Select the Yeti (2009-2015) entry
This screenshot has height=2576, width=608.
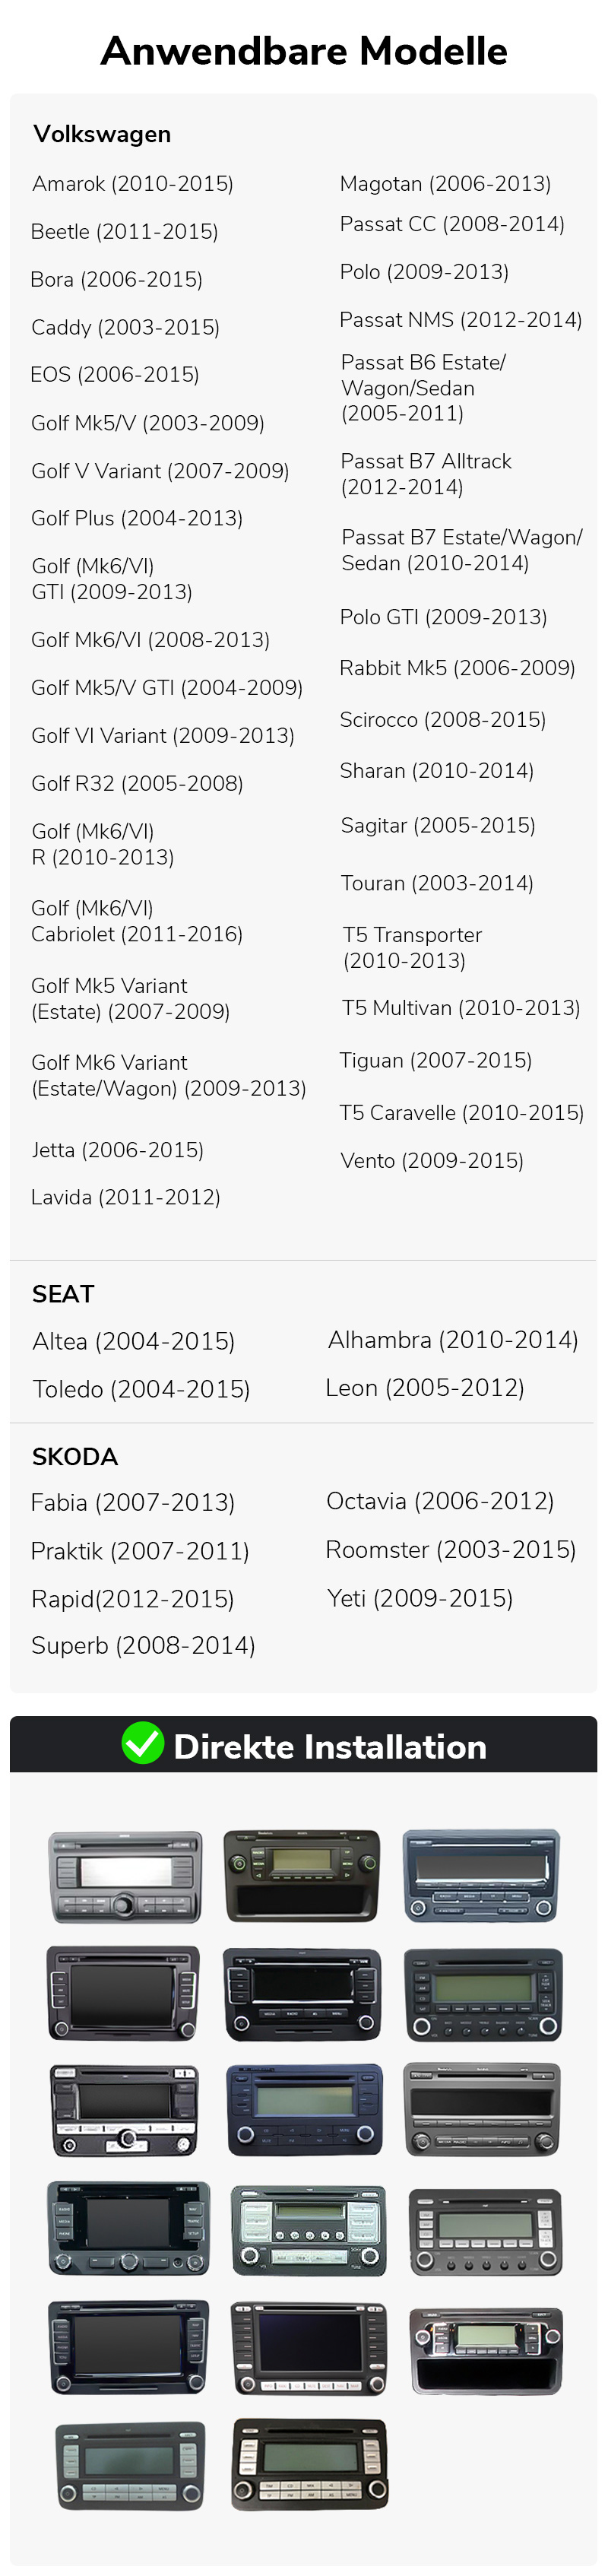point(420,1598)
